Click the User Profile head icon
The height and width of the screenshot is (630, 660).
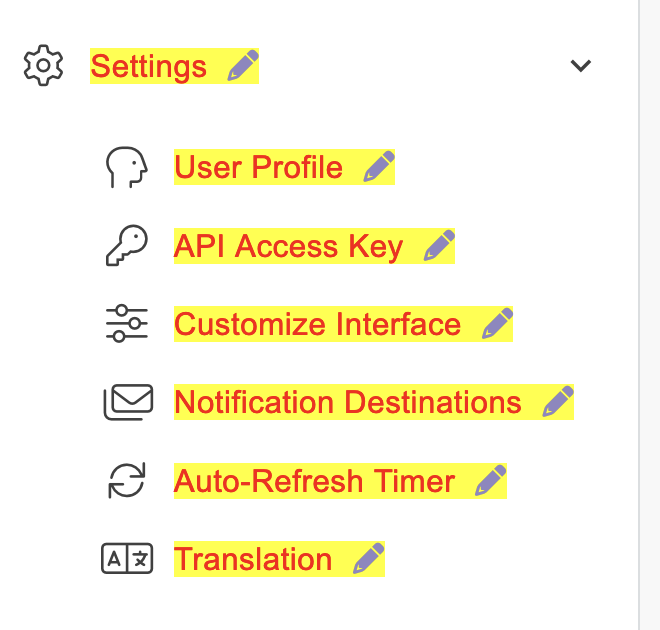tap(127, 167)
